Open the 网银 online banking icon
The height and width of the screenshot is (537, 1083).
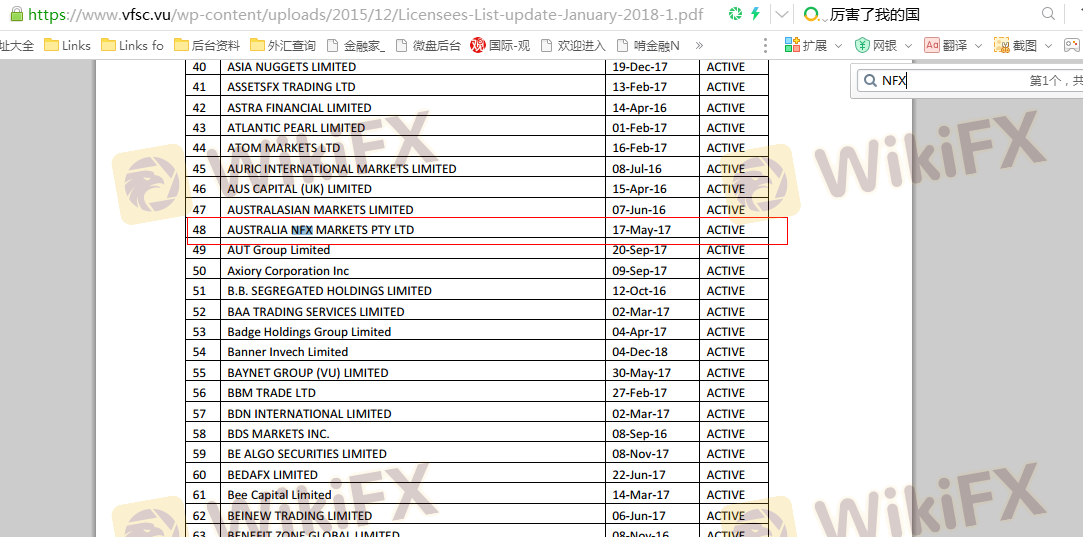pos(862,46)
